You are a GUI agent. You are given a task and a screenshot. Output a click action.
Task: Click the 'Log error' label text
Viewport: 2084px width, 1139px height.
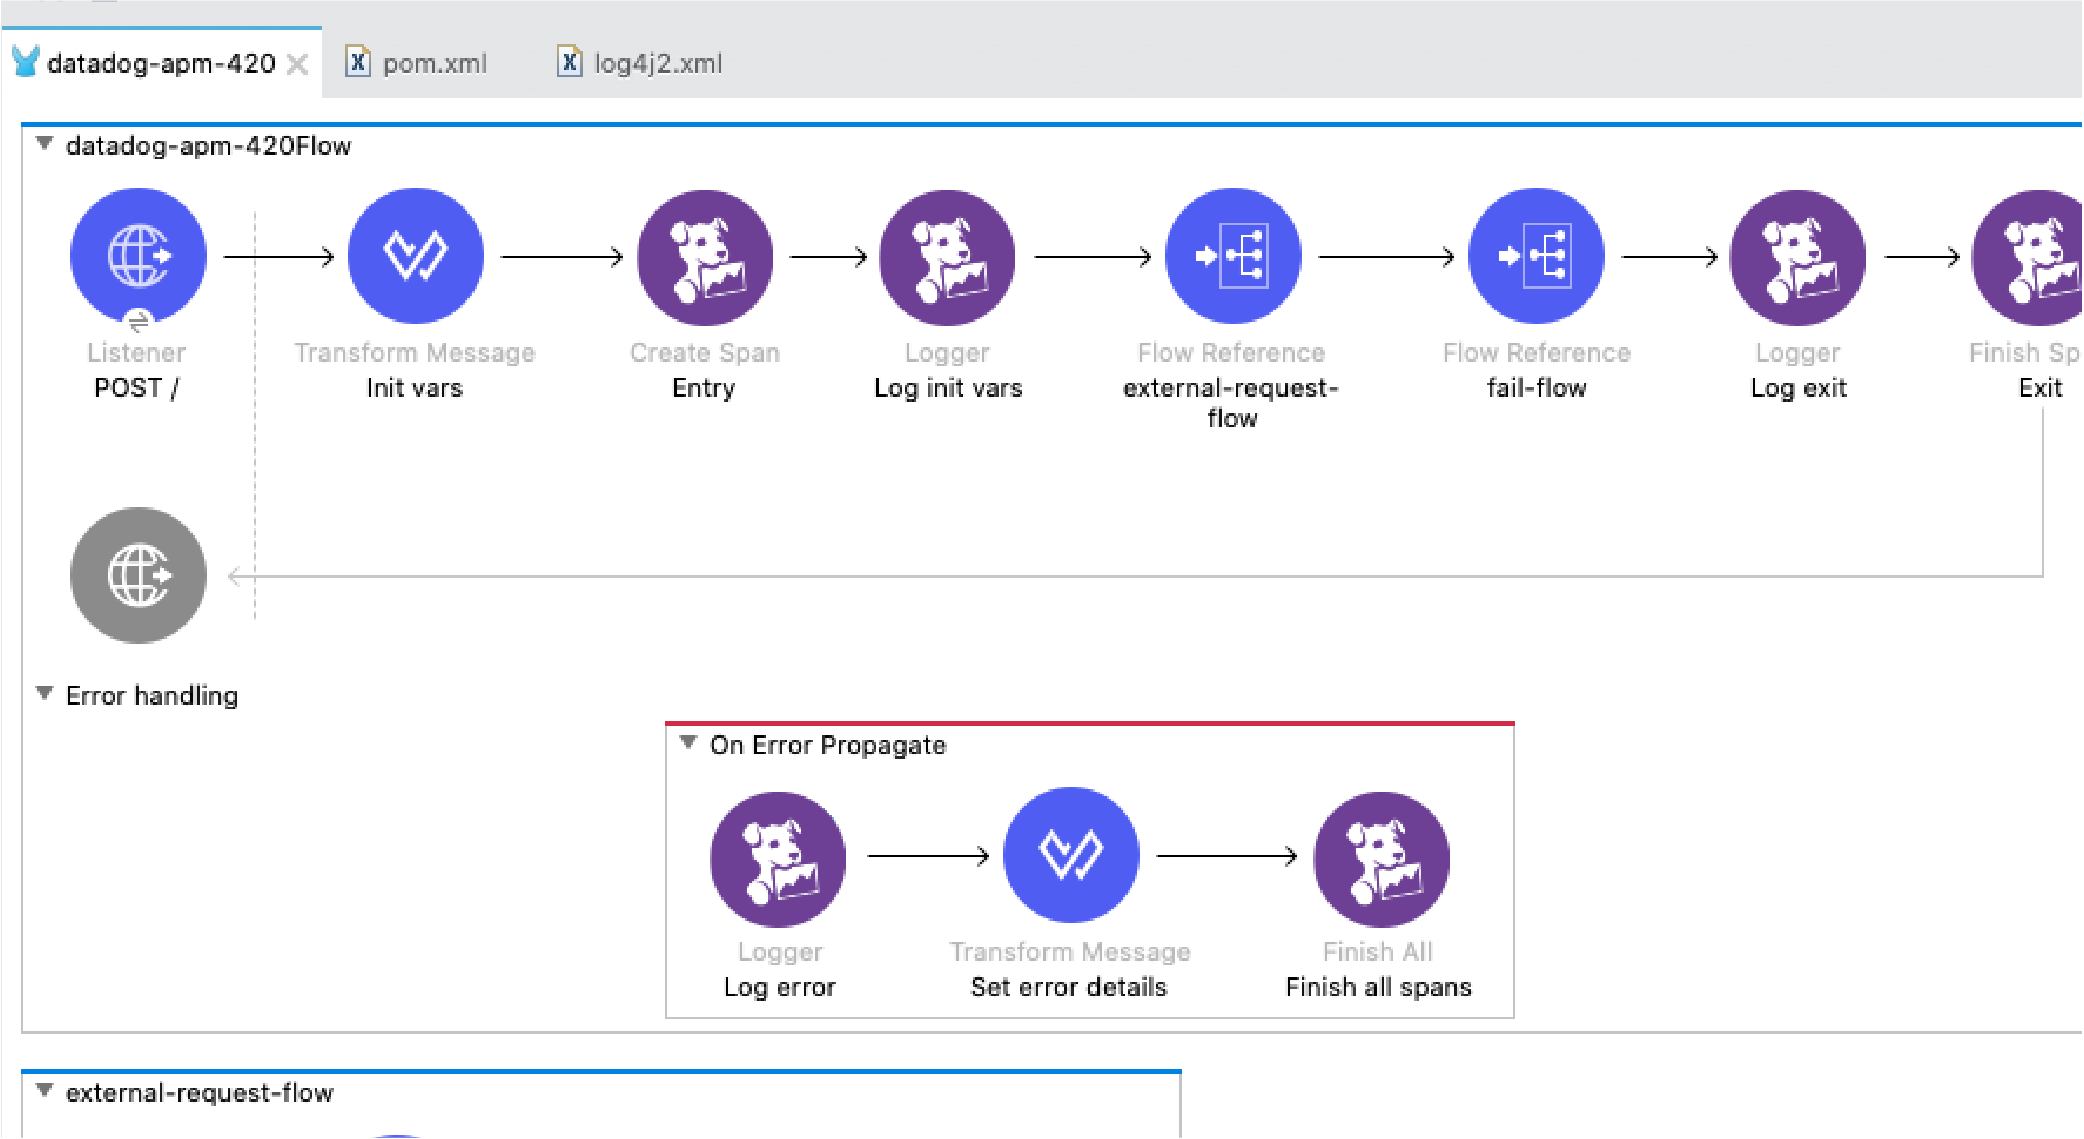point(780,987)
